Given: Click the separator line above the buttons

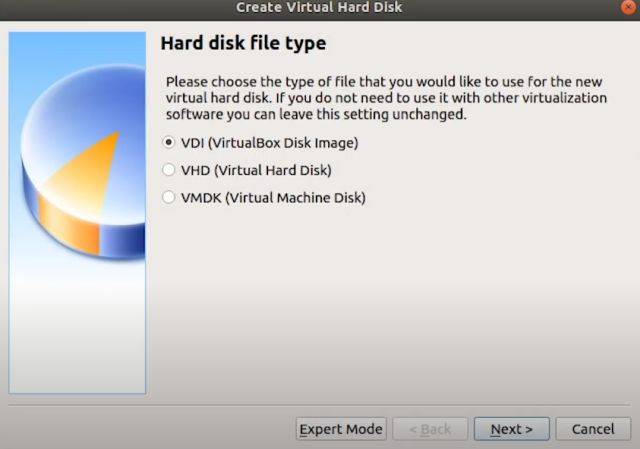Looking at the screenshot, I should coord(320,406).
